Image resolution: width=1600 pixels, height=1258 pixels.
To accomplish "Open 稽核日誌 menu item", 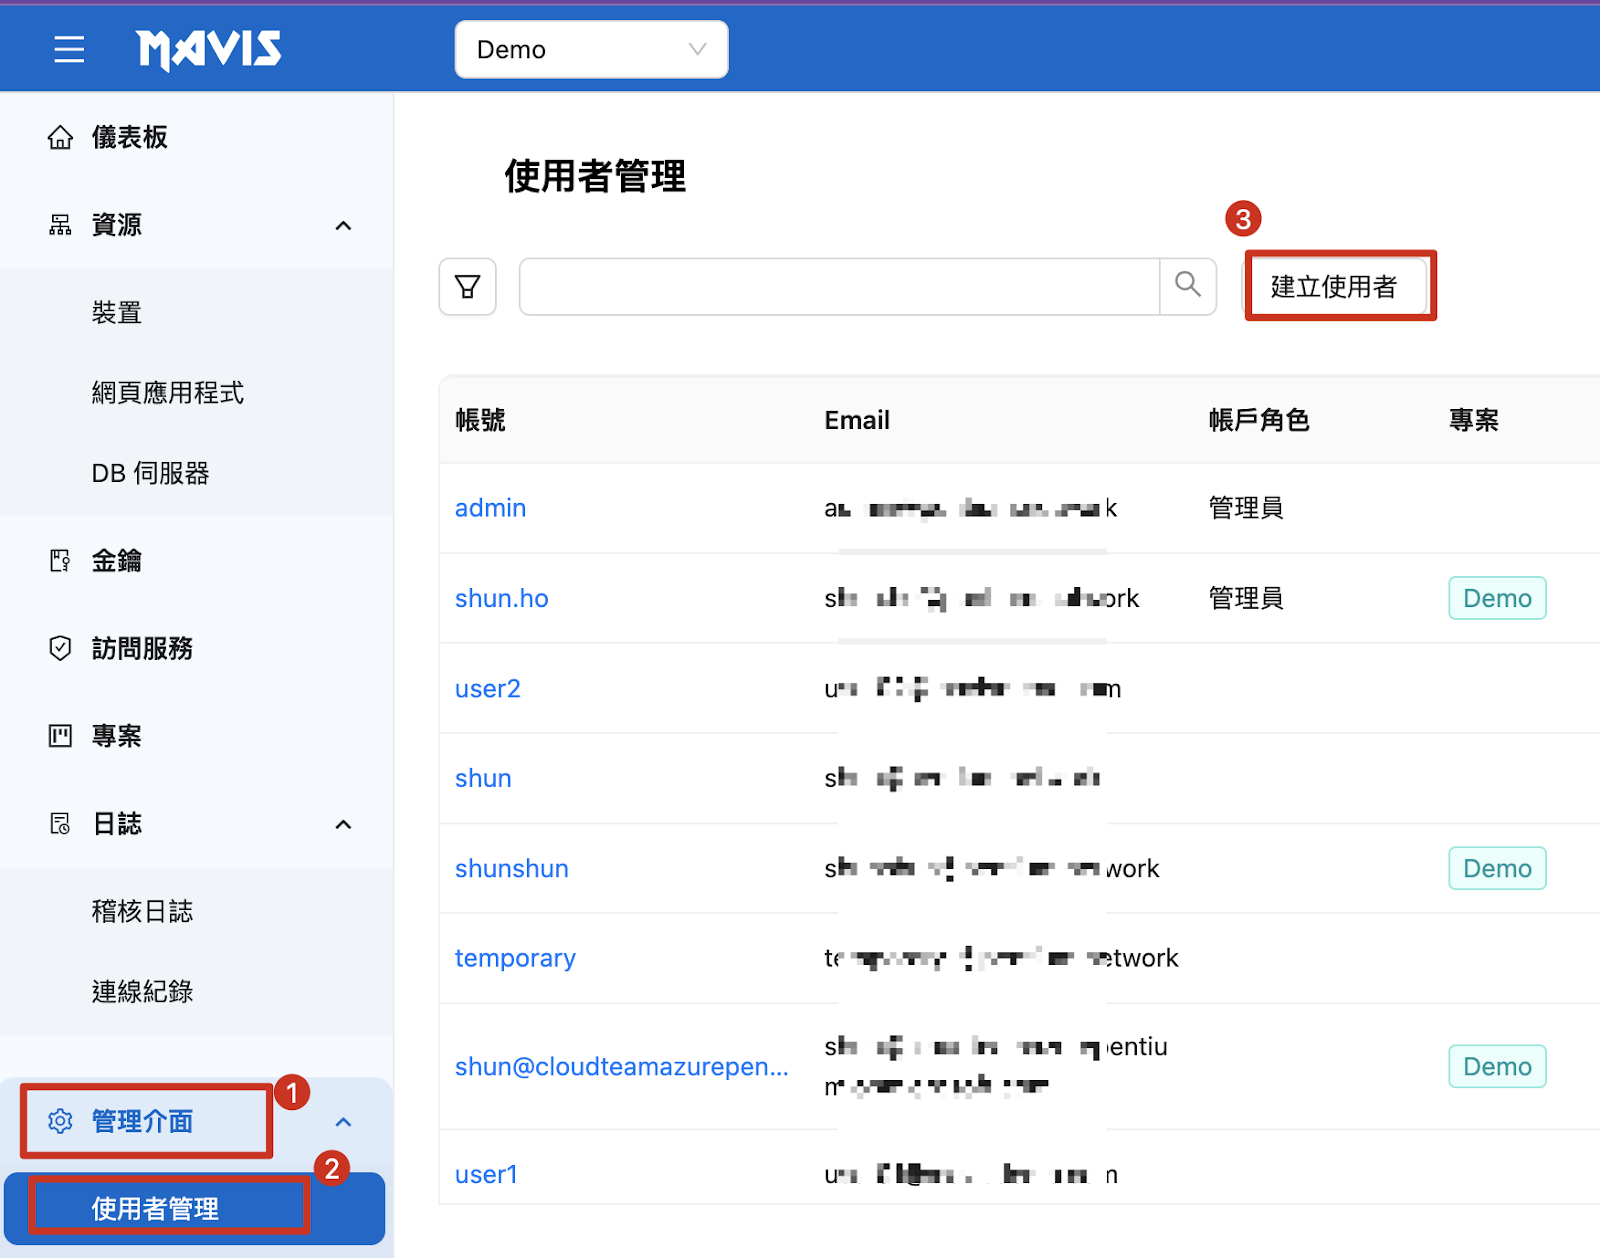I will pyautogui.click(x=142, y=911).
